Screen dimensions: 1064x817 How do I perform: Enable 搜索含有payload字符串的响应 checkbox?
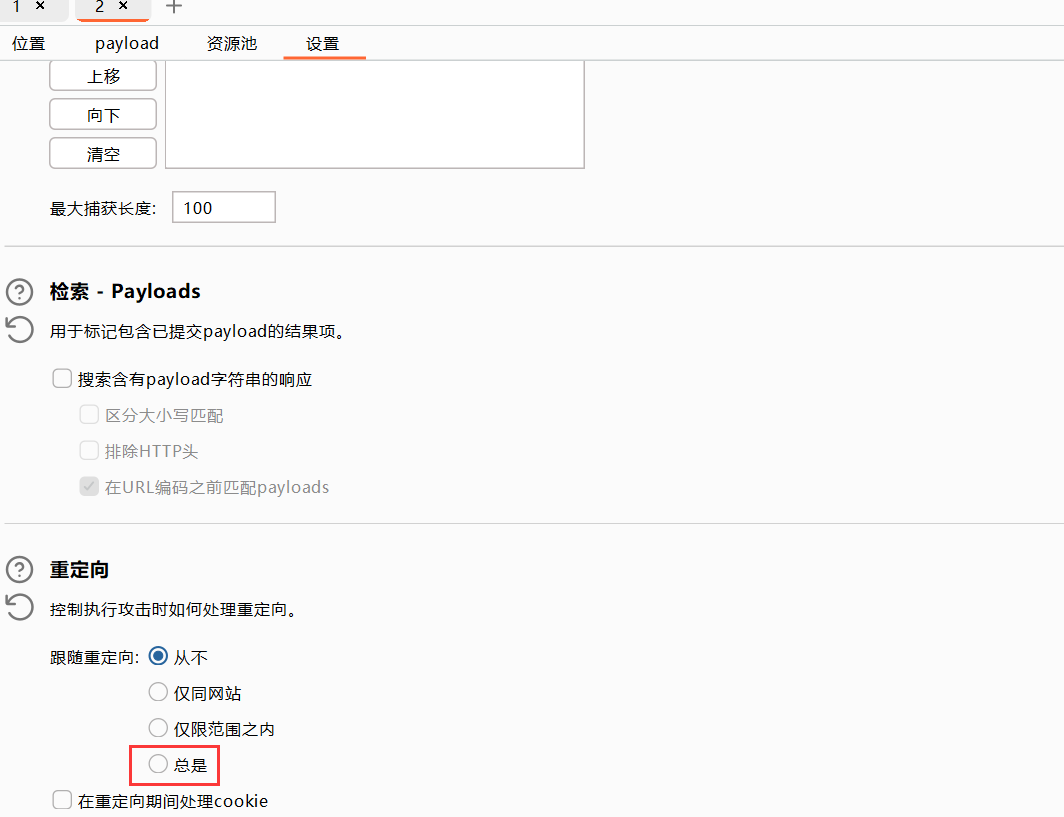click(62, 379)
